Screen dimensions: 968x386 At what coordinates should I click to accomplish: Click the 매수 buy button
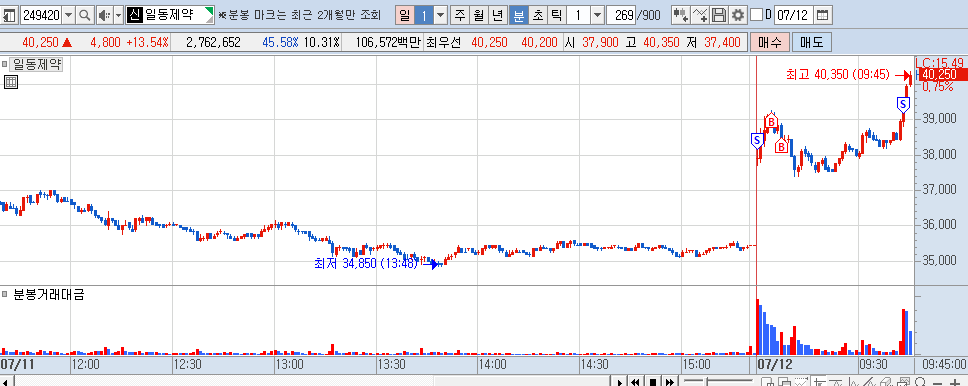[x=769, y=42]
